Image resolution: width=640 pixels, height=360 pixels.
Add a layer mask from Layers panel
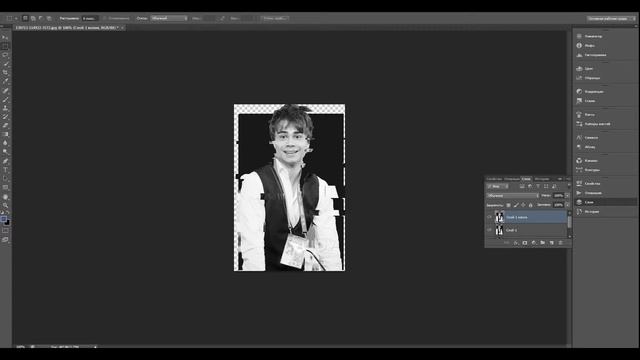tap(524, 243)
